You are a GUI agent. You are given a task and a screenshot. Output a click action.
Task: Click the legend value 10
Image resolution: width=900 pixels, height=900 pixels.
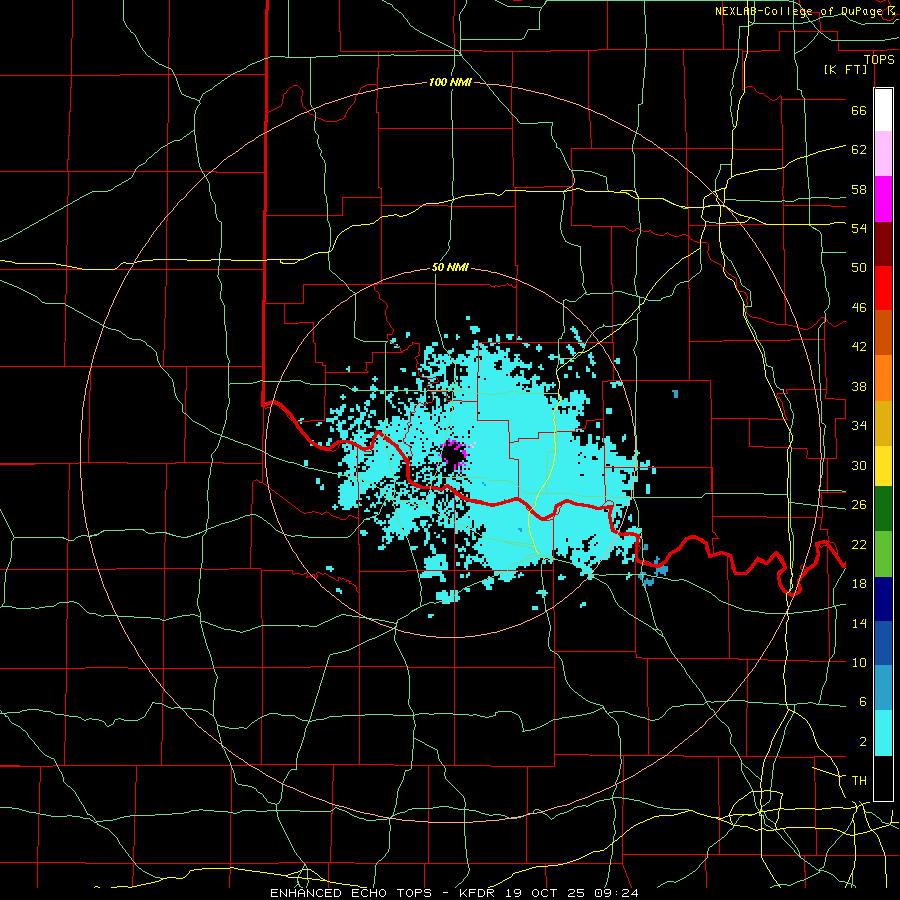(x=859, y=662)
